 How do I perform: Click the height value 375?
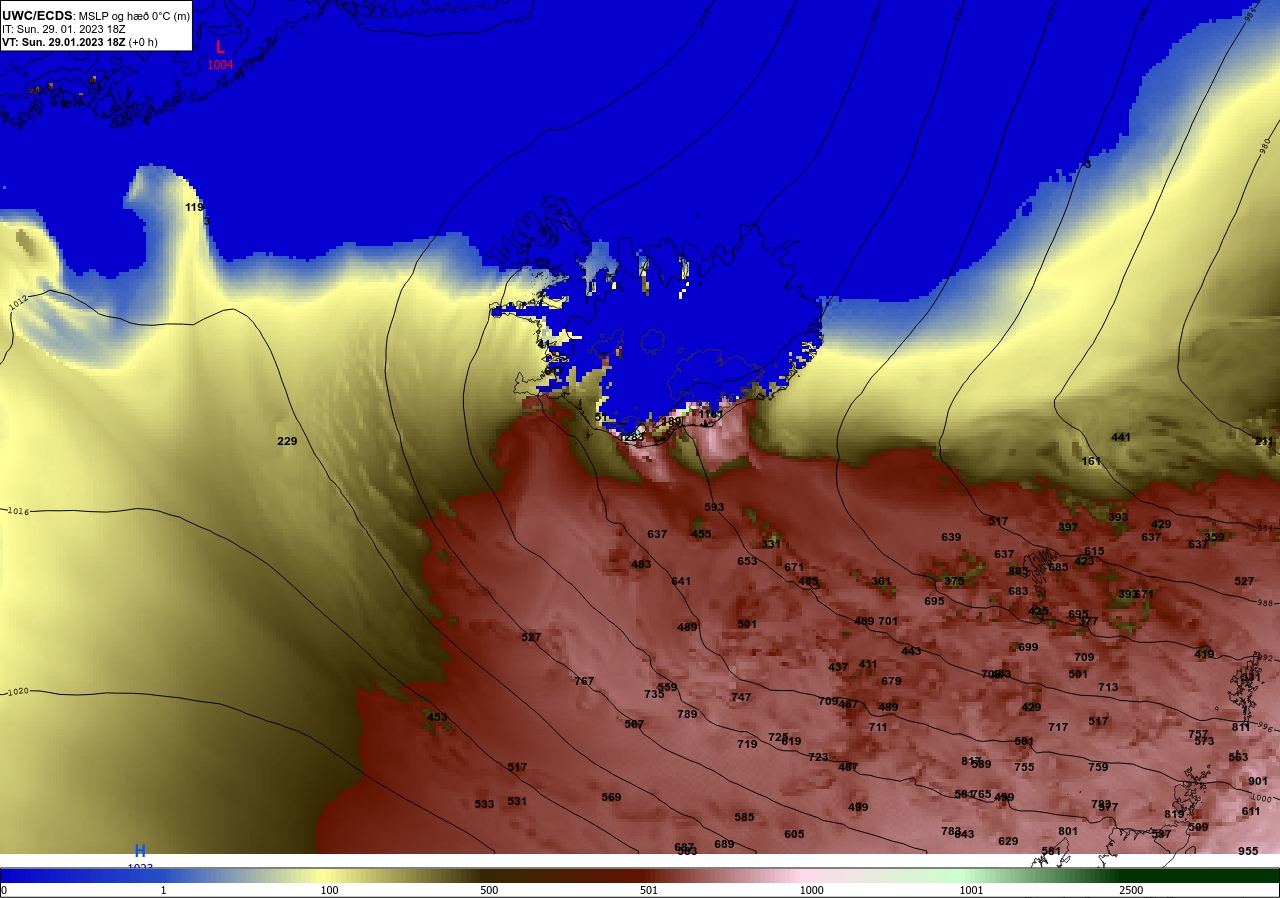954,581
